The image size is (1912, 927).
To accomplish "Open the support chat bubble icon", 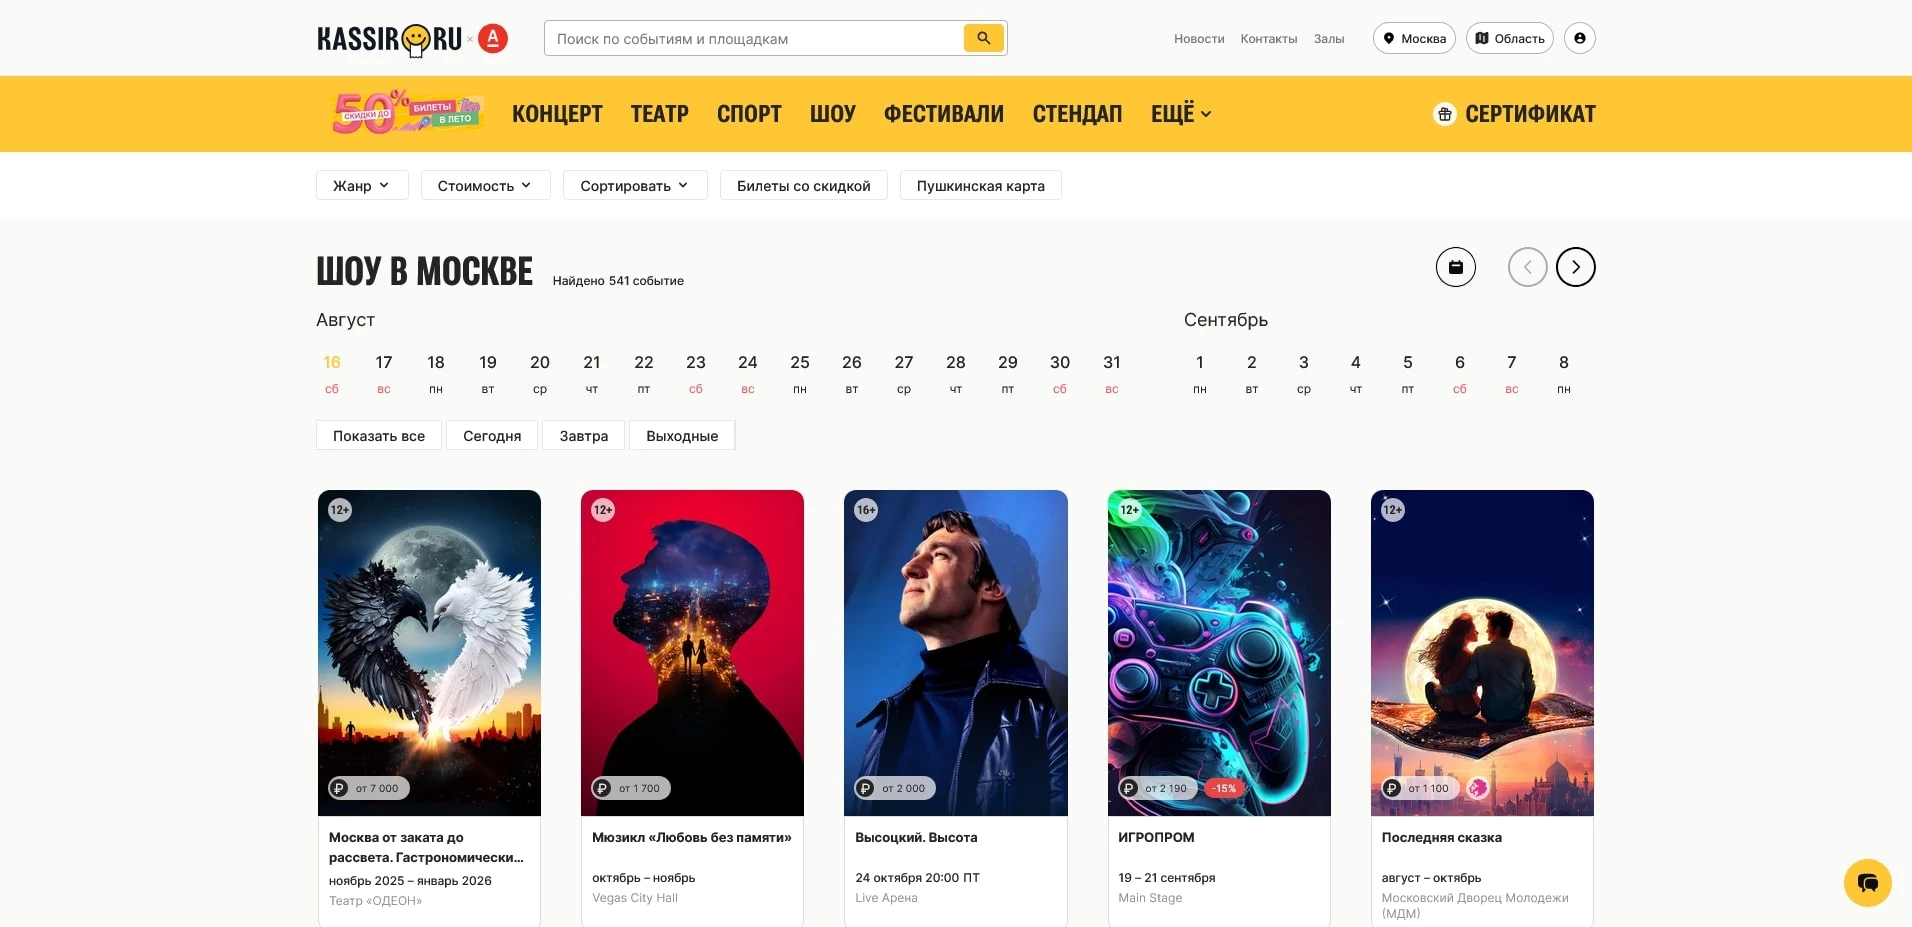I will click(1867, 883).
